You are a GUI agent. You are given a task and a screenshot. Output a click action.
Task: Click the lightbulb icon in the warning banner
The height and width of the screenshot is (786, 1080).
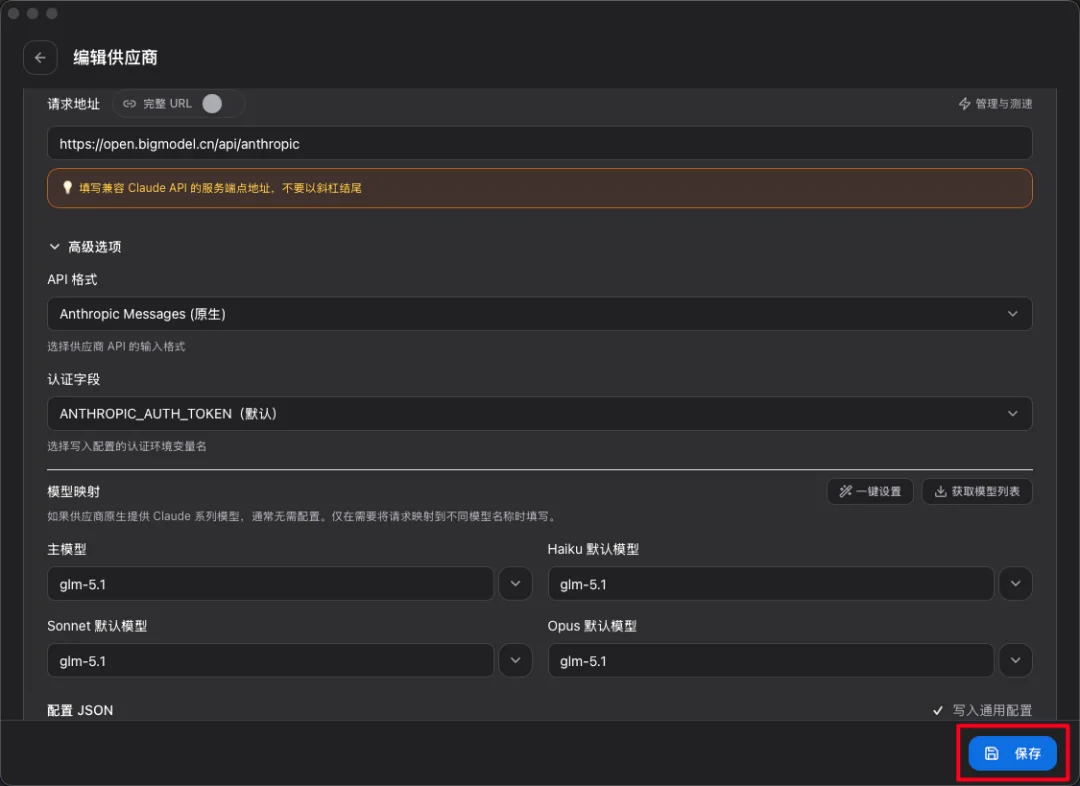pyautogui.click(x=67, y=187)
